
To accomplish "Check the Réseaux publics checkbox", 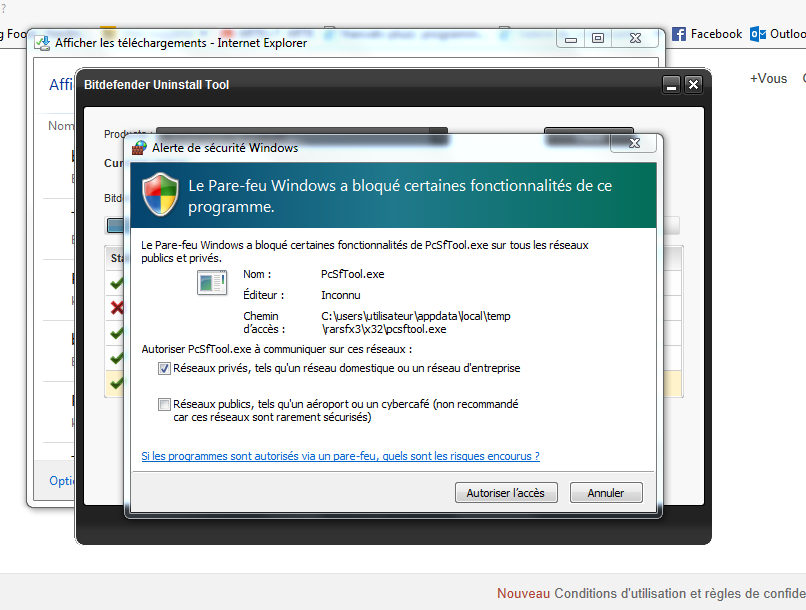I will [164, 404].
